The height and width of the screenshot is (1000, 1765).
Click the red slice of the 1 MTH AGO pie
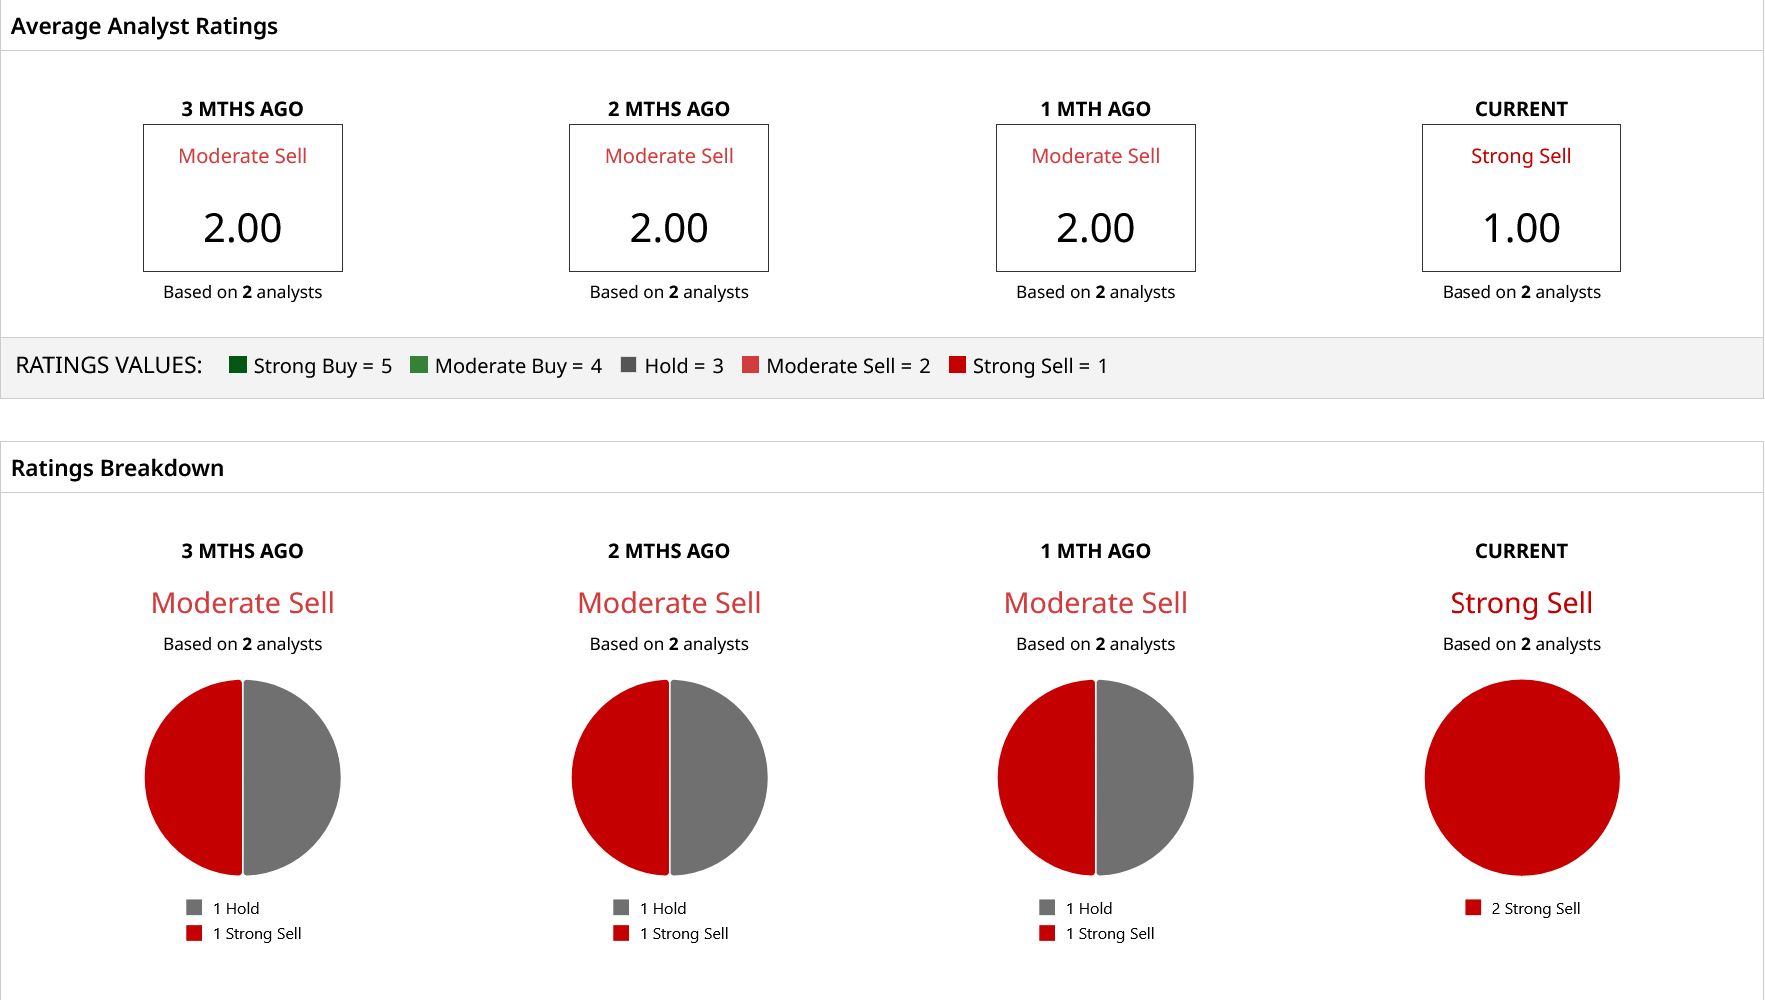click(x=1046, y=778)
